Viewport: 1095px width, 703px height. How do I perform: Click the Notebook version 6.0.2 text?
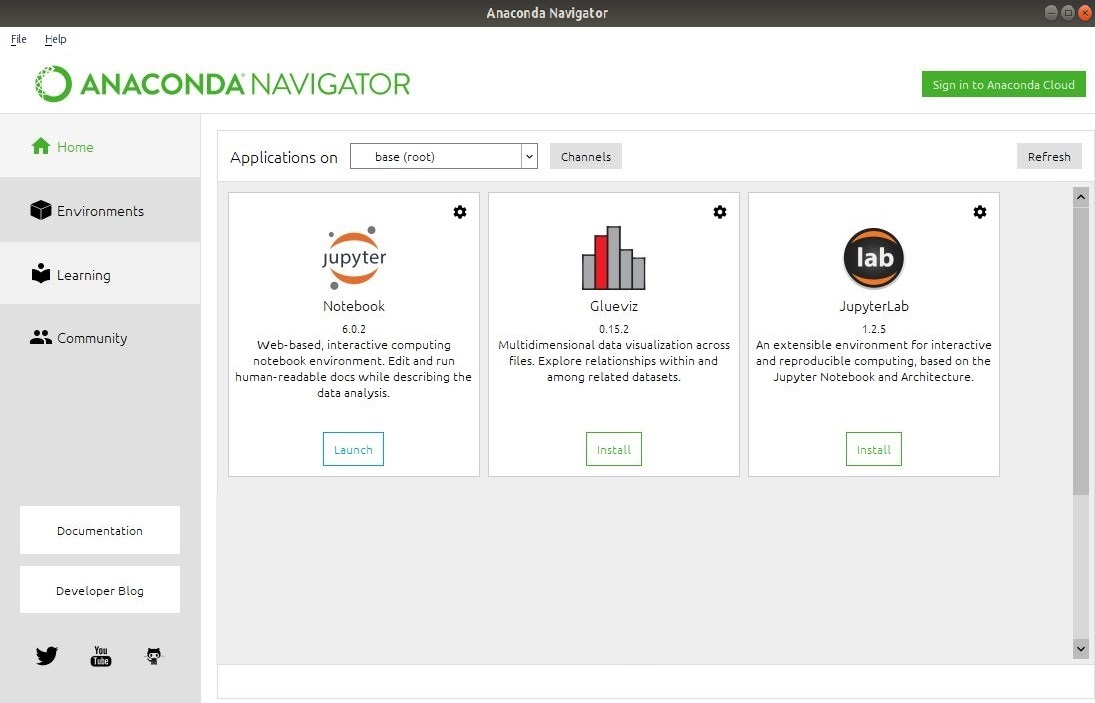point(354,329)
